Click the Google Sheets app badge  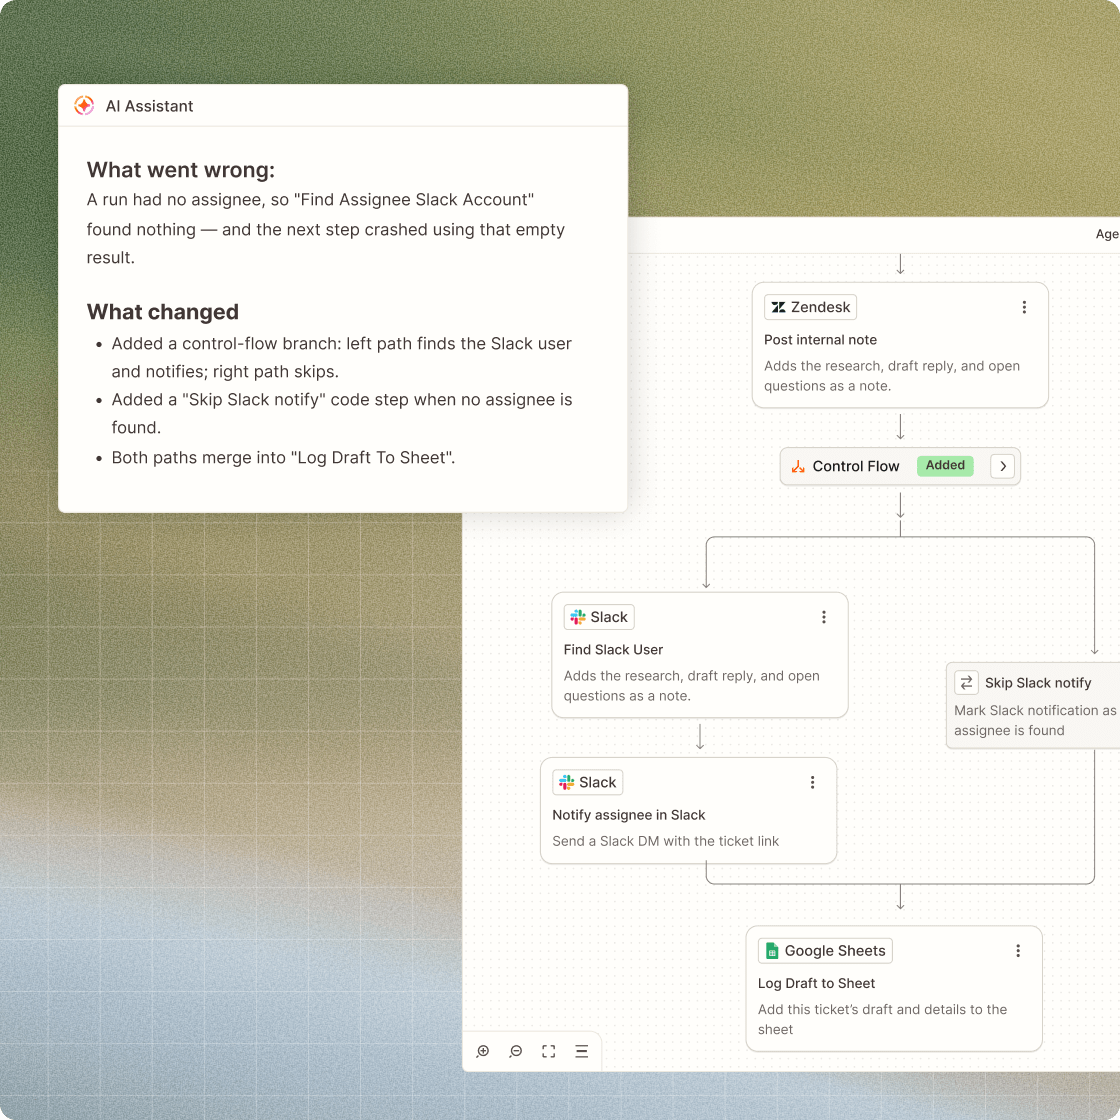(x=825, y=951)
